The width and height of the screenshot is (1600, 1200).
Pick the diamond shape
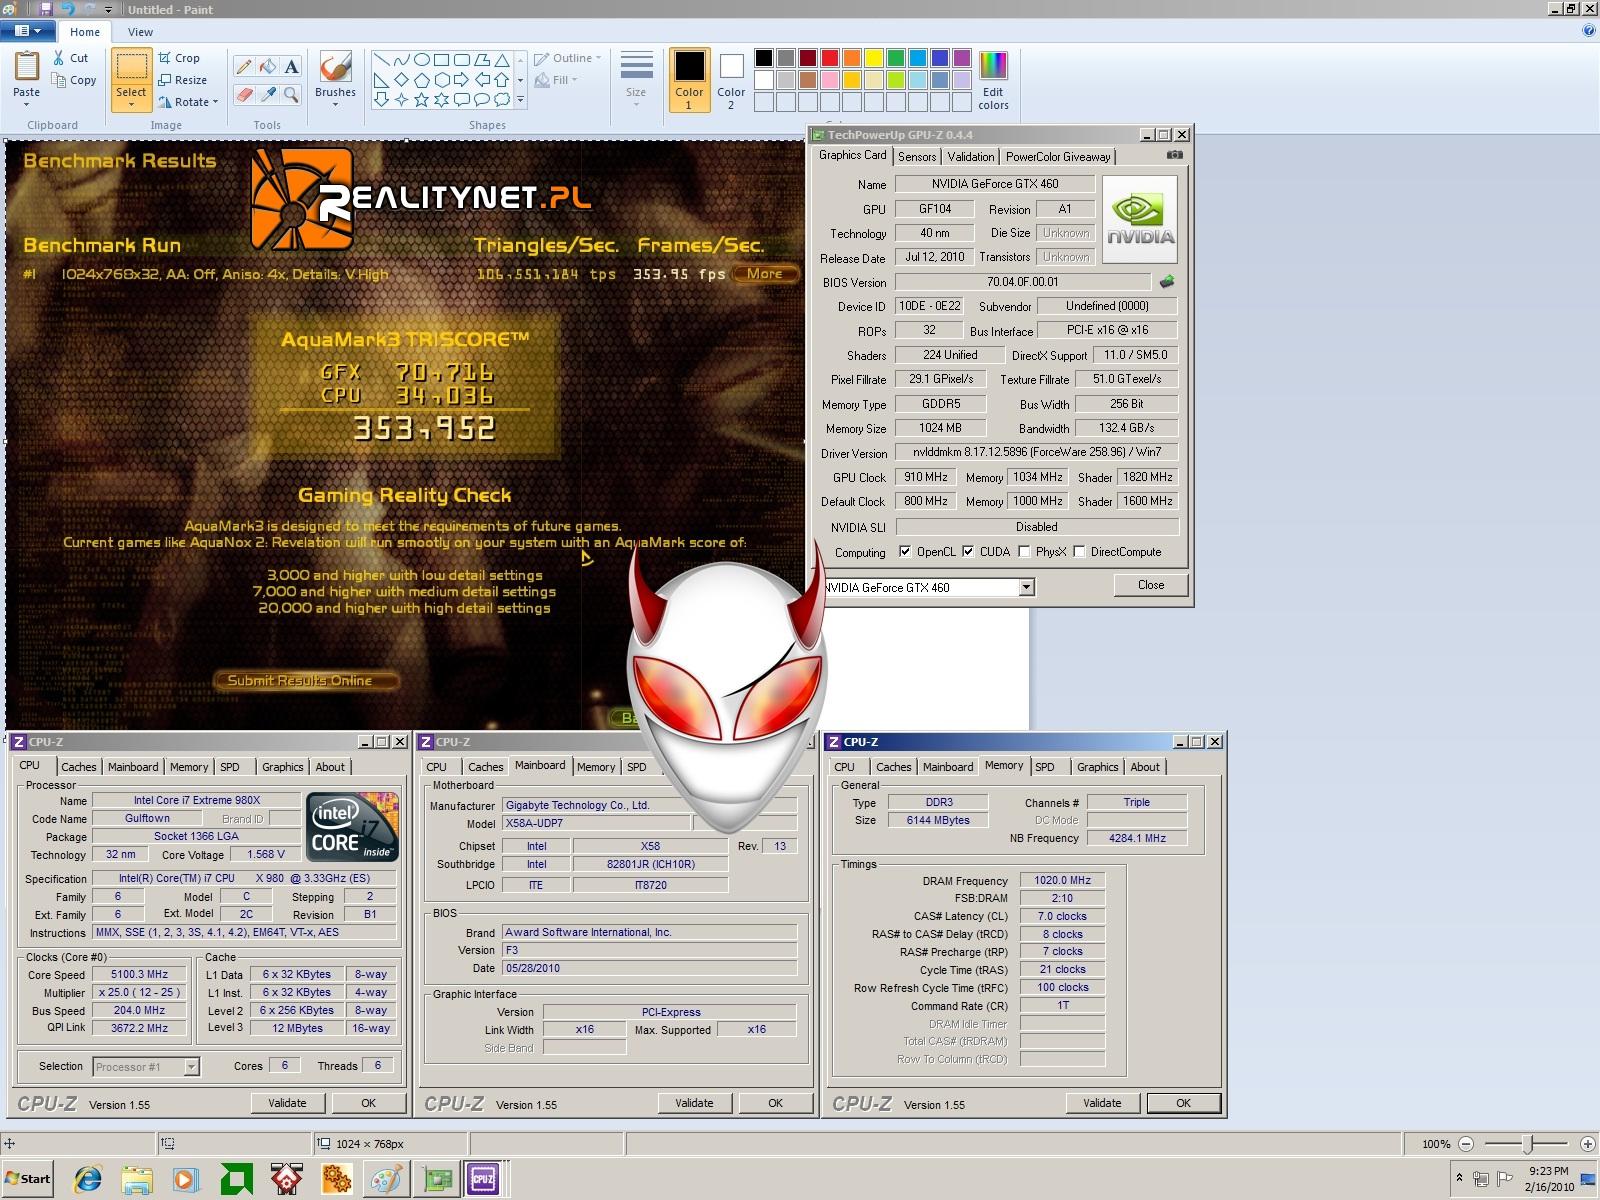[401, 79]
